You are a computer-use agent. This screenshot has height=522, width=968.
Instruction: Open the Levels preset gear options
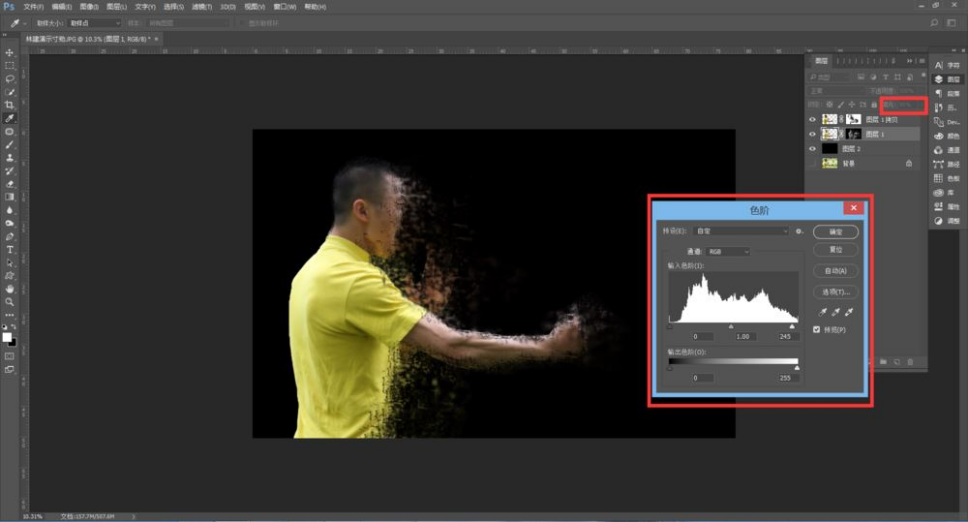(x=799, y=231)
